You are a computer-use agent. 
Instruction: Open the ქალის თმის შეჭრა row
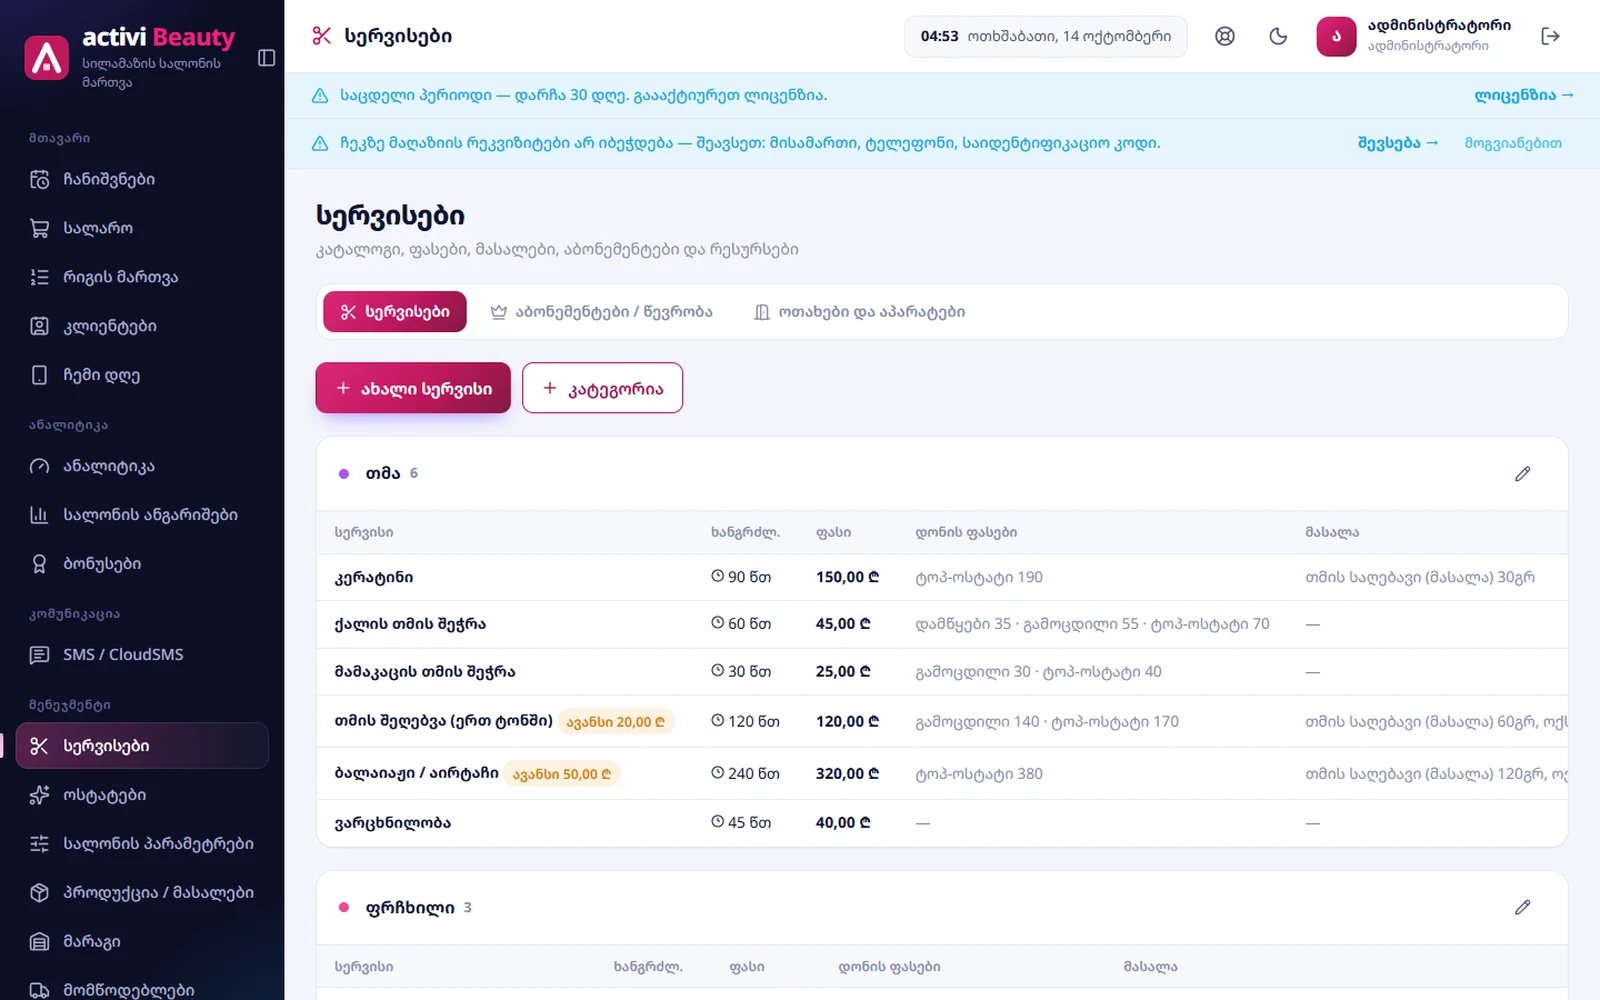click(x=942, y=624)
